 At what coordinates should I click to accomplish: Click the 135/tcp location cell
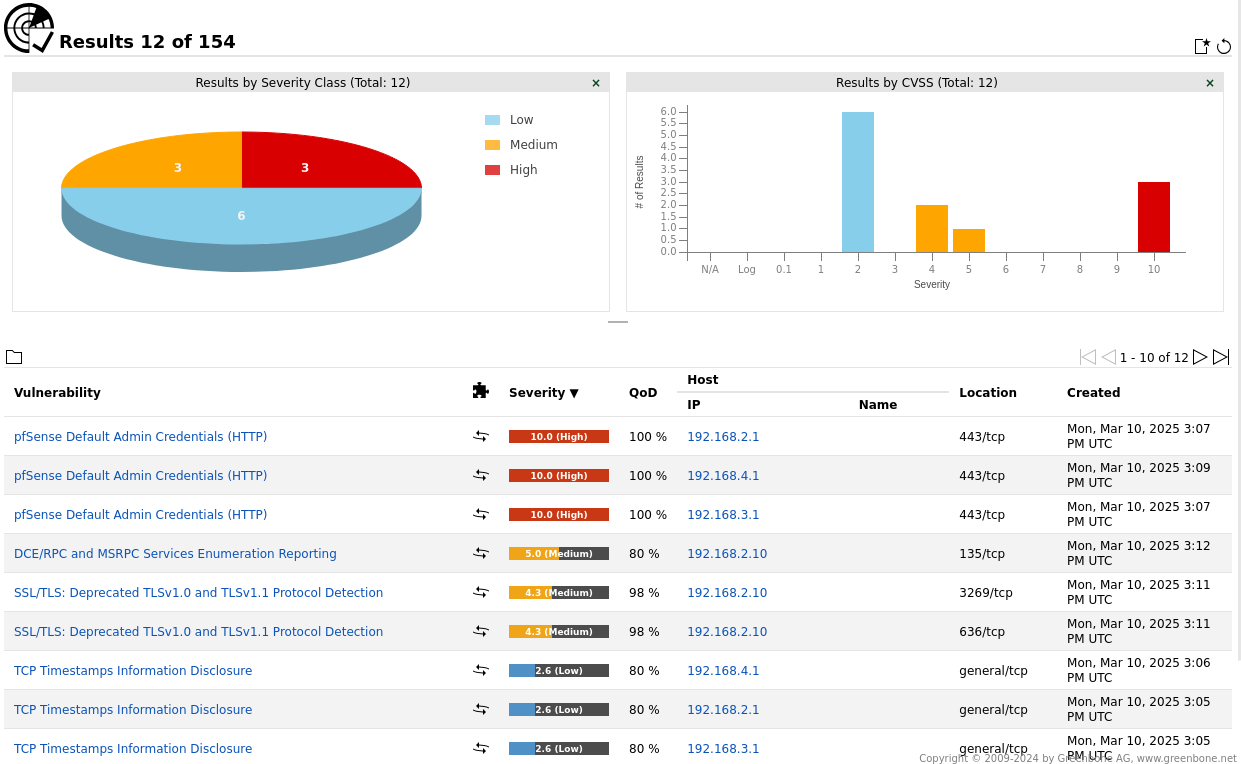pyautogui.click(x=982, y=554)
